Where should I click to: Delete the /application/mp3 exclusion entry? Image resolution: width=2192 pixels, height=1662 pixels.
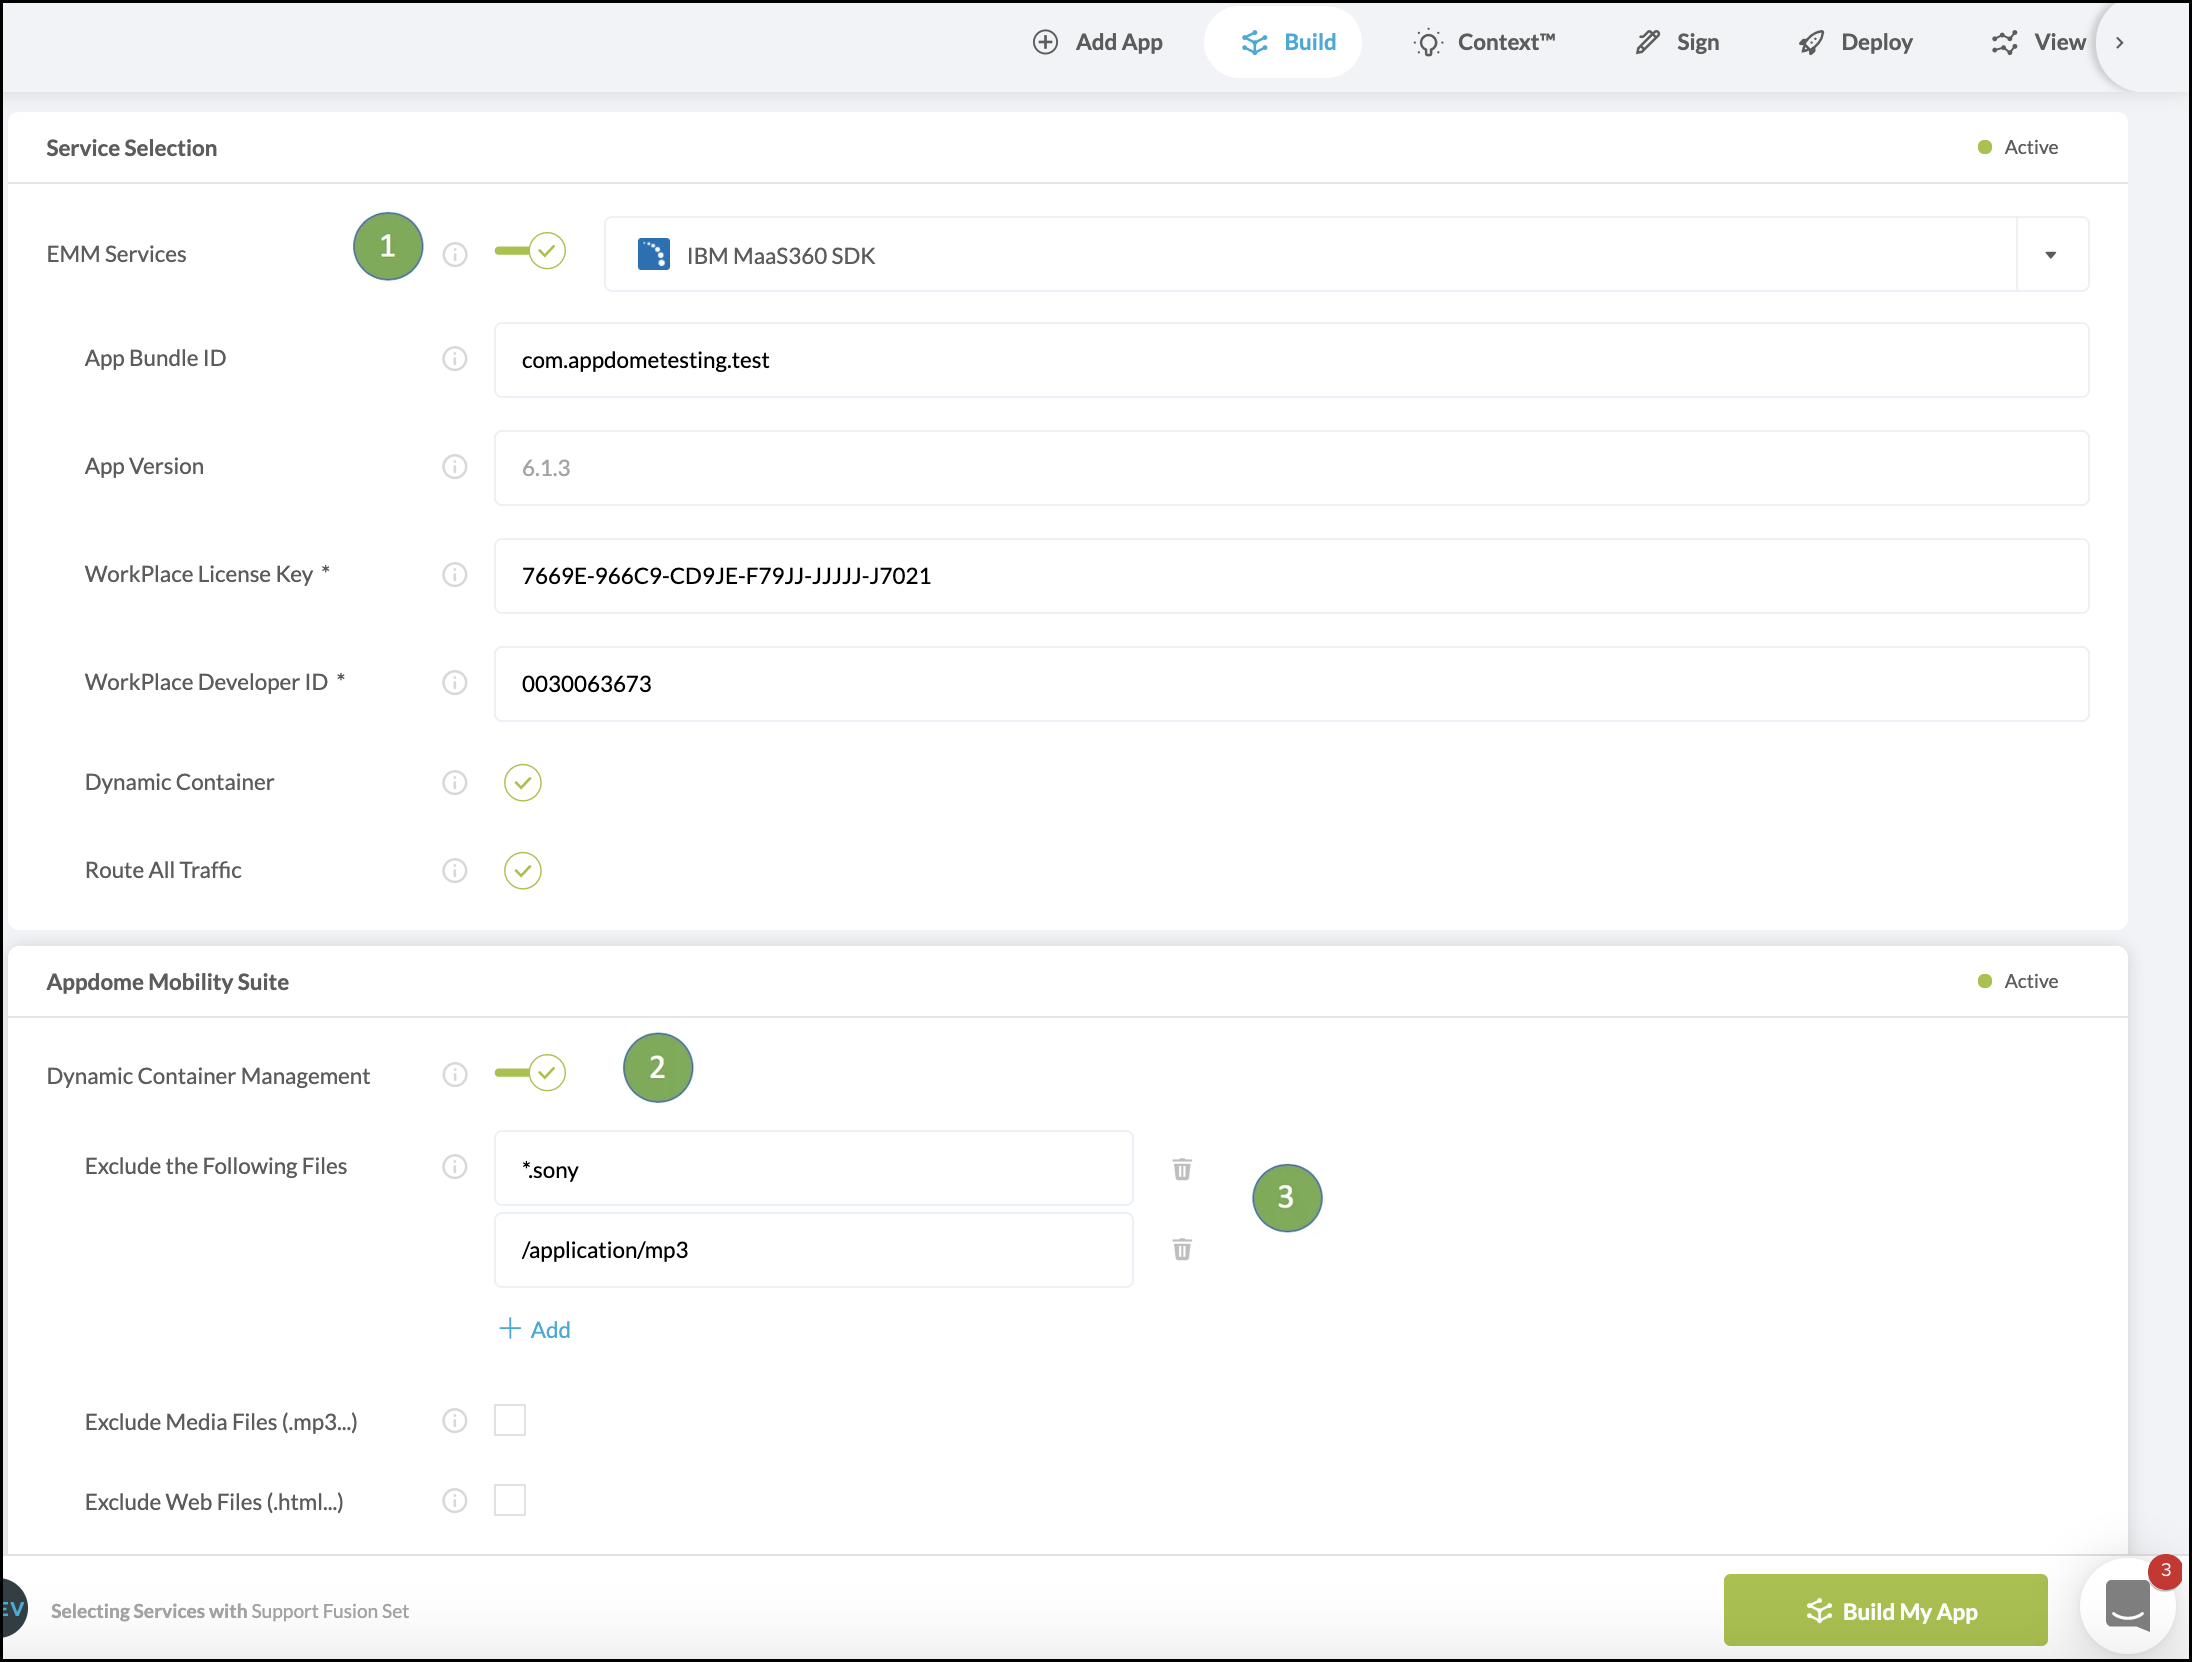[1181, 1249]
